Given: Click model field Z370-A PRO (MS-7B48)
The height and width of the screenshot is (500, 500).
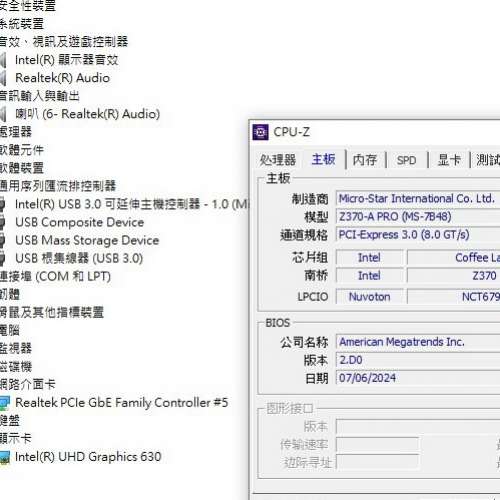Looking at the screenshot, I should [418, 217].
